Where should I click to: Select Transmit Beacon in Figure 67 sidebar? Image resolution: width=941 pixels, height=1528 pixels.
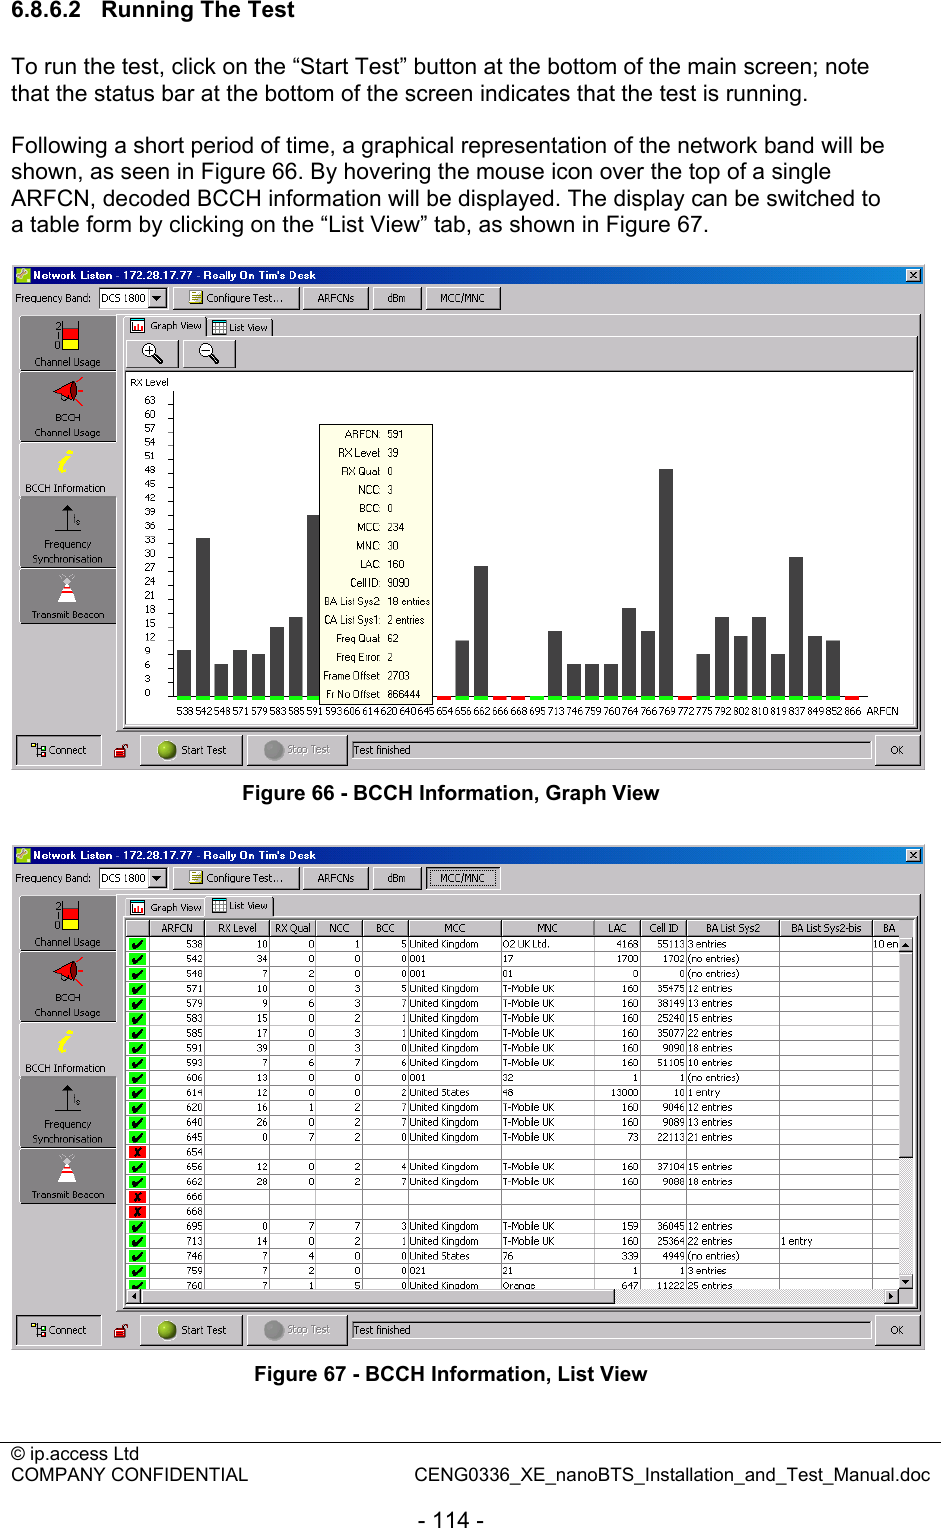pyautogui.click(x=67, y=1177)
